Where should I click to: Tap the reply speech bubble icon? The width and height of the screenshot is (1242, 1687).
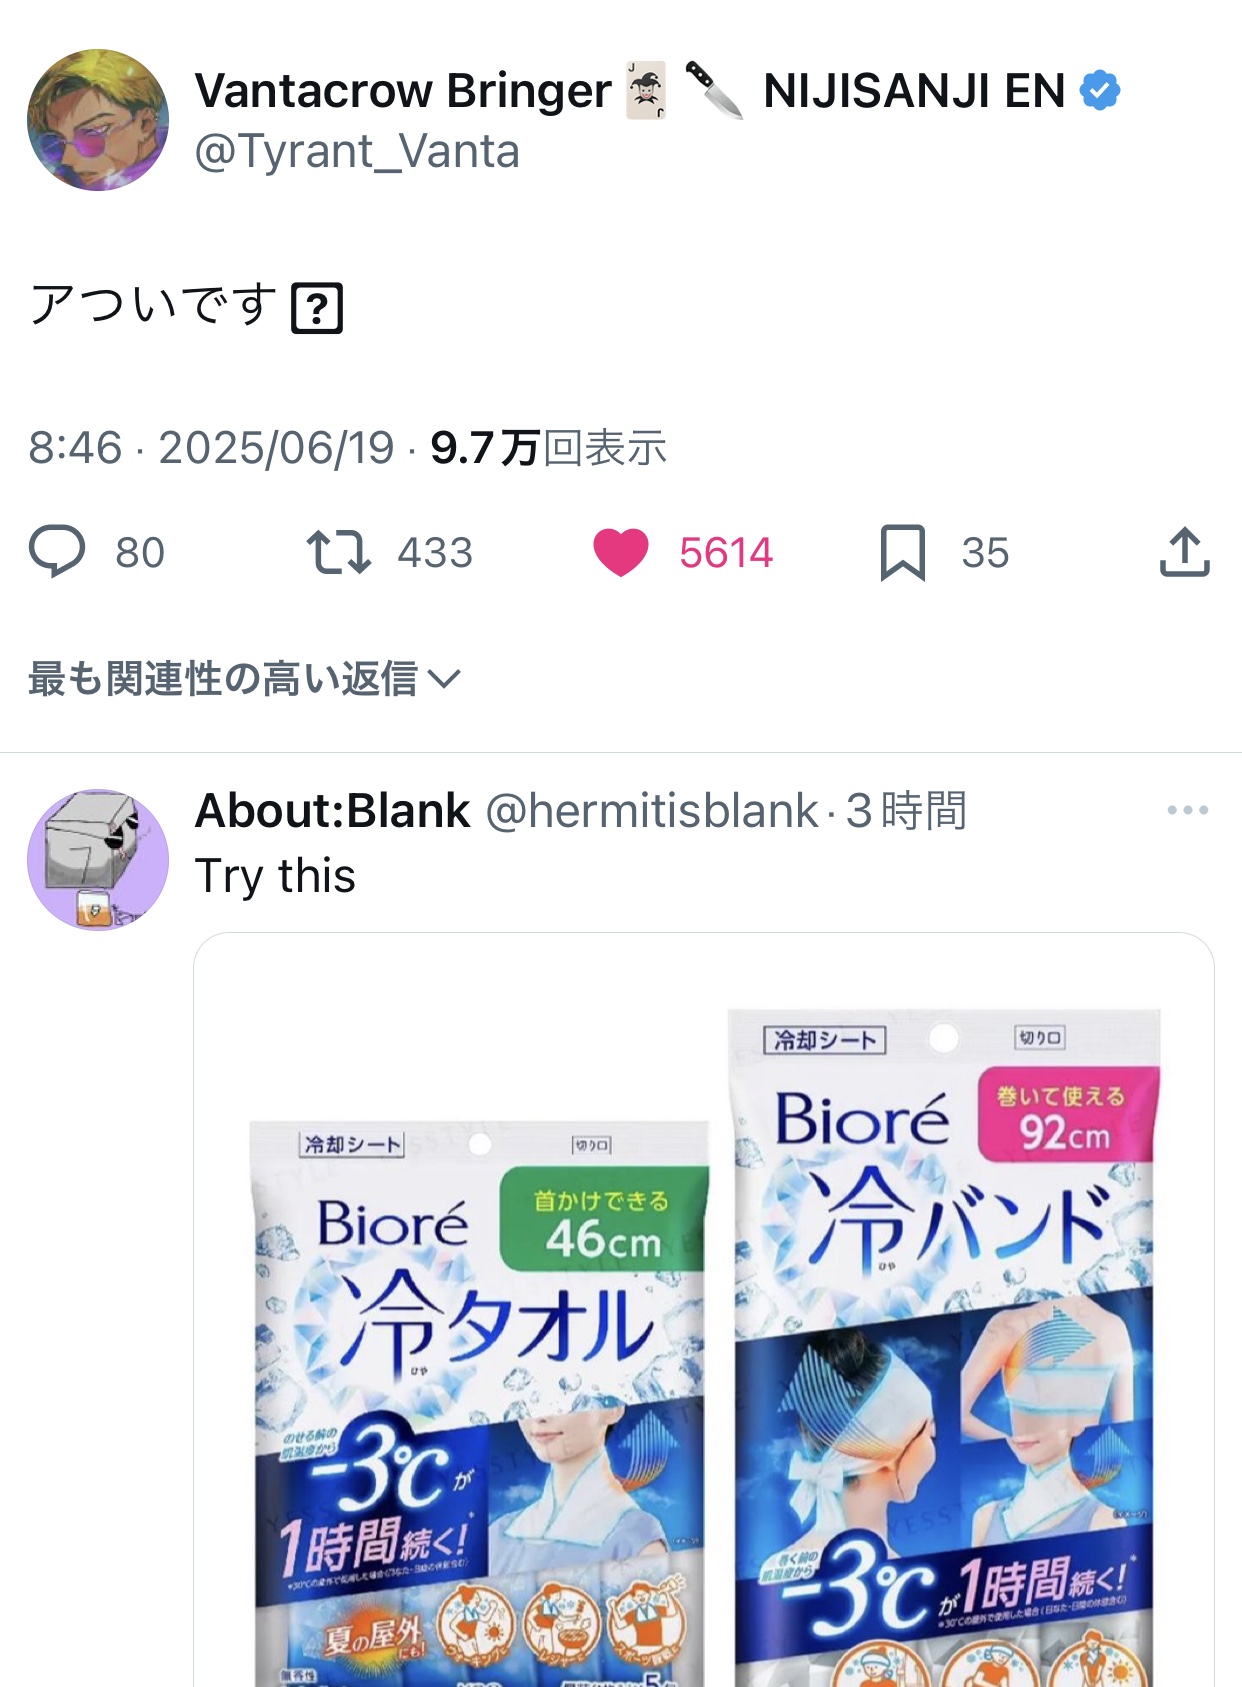[57, 551]
